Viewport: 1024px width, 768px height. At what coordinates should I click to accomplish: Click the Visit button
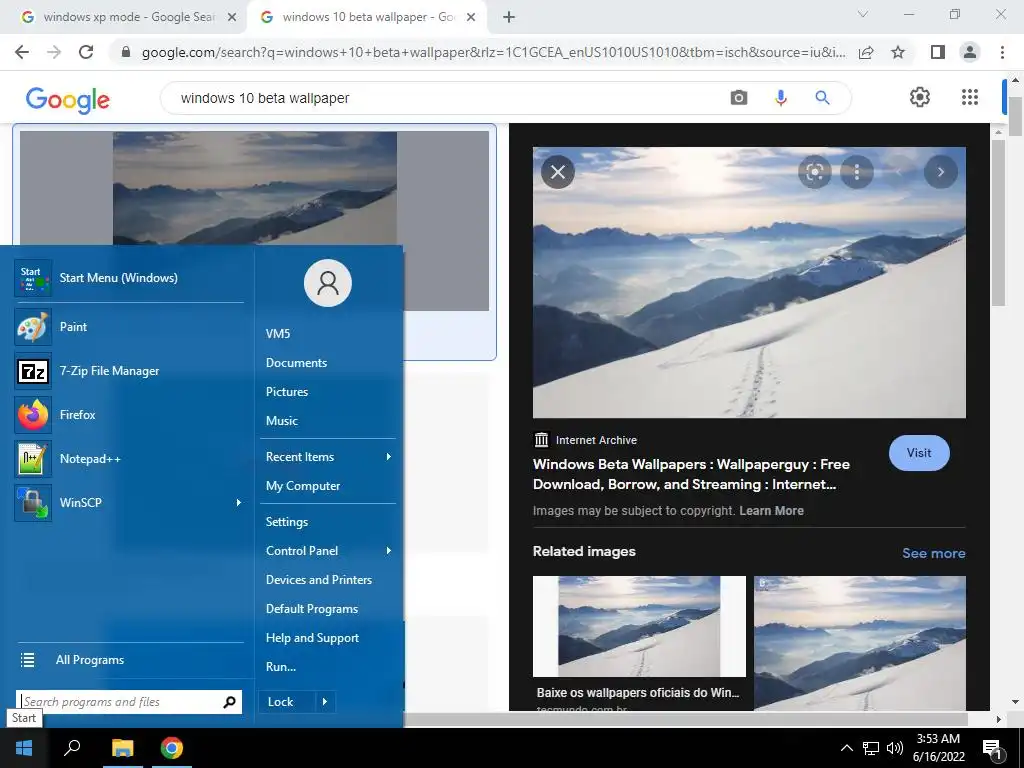click(919, 453)
